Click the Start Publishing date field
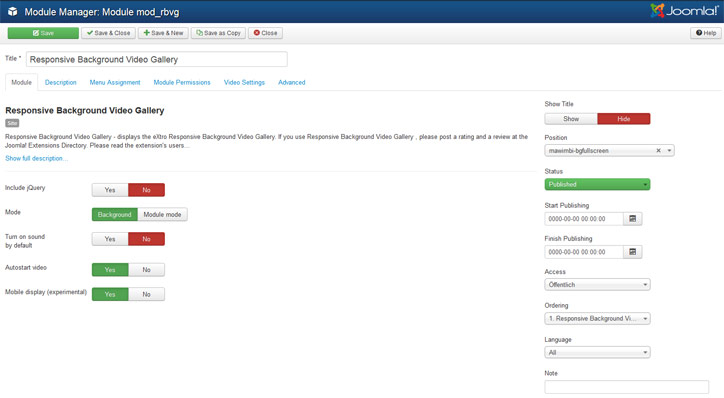Viewport: 724px width, 398px height. click(x=584, y=219)
